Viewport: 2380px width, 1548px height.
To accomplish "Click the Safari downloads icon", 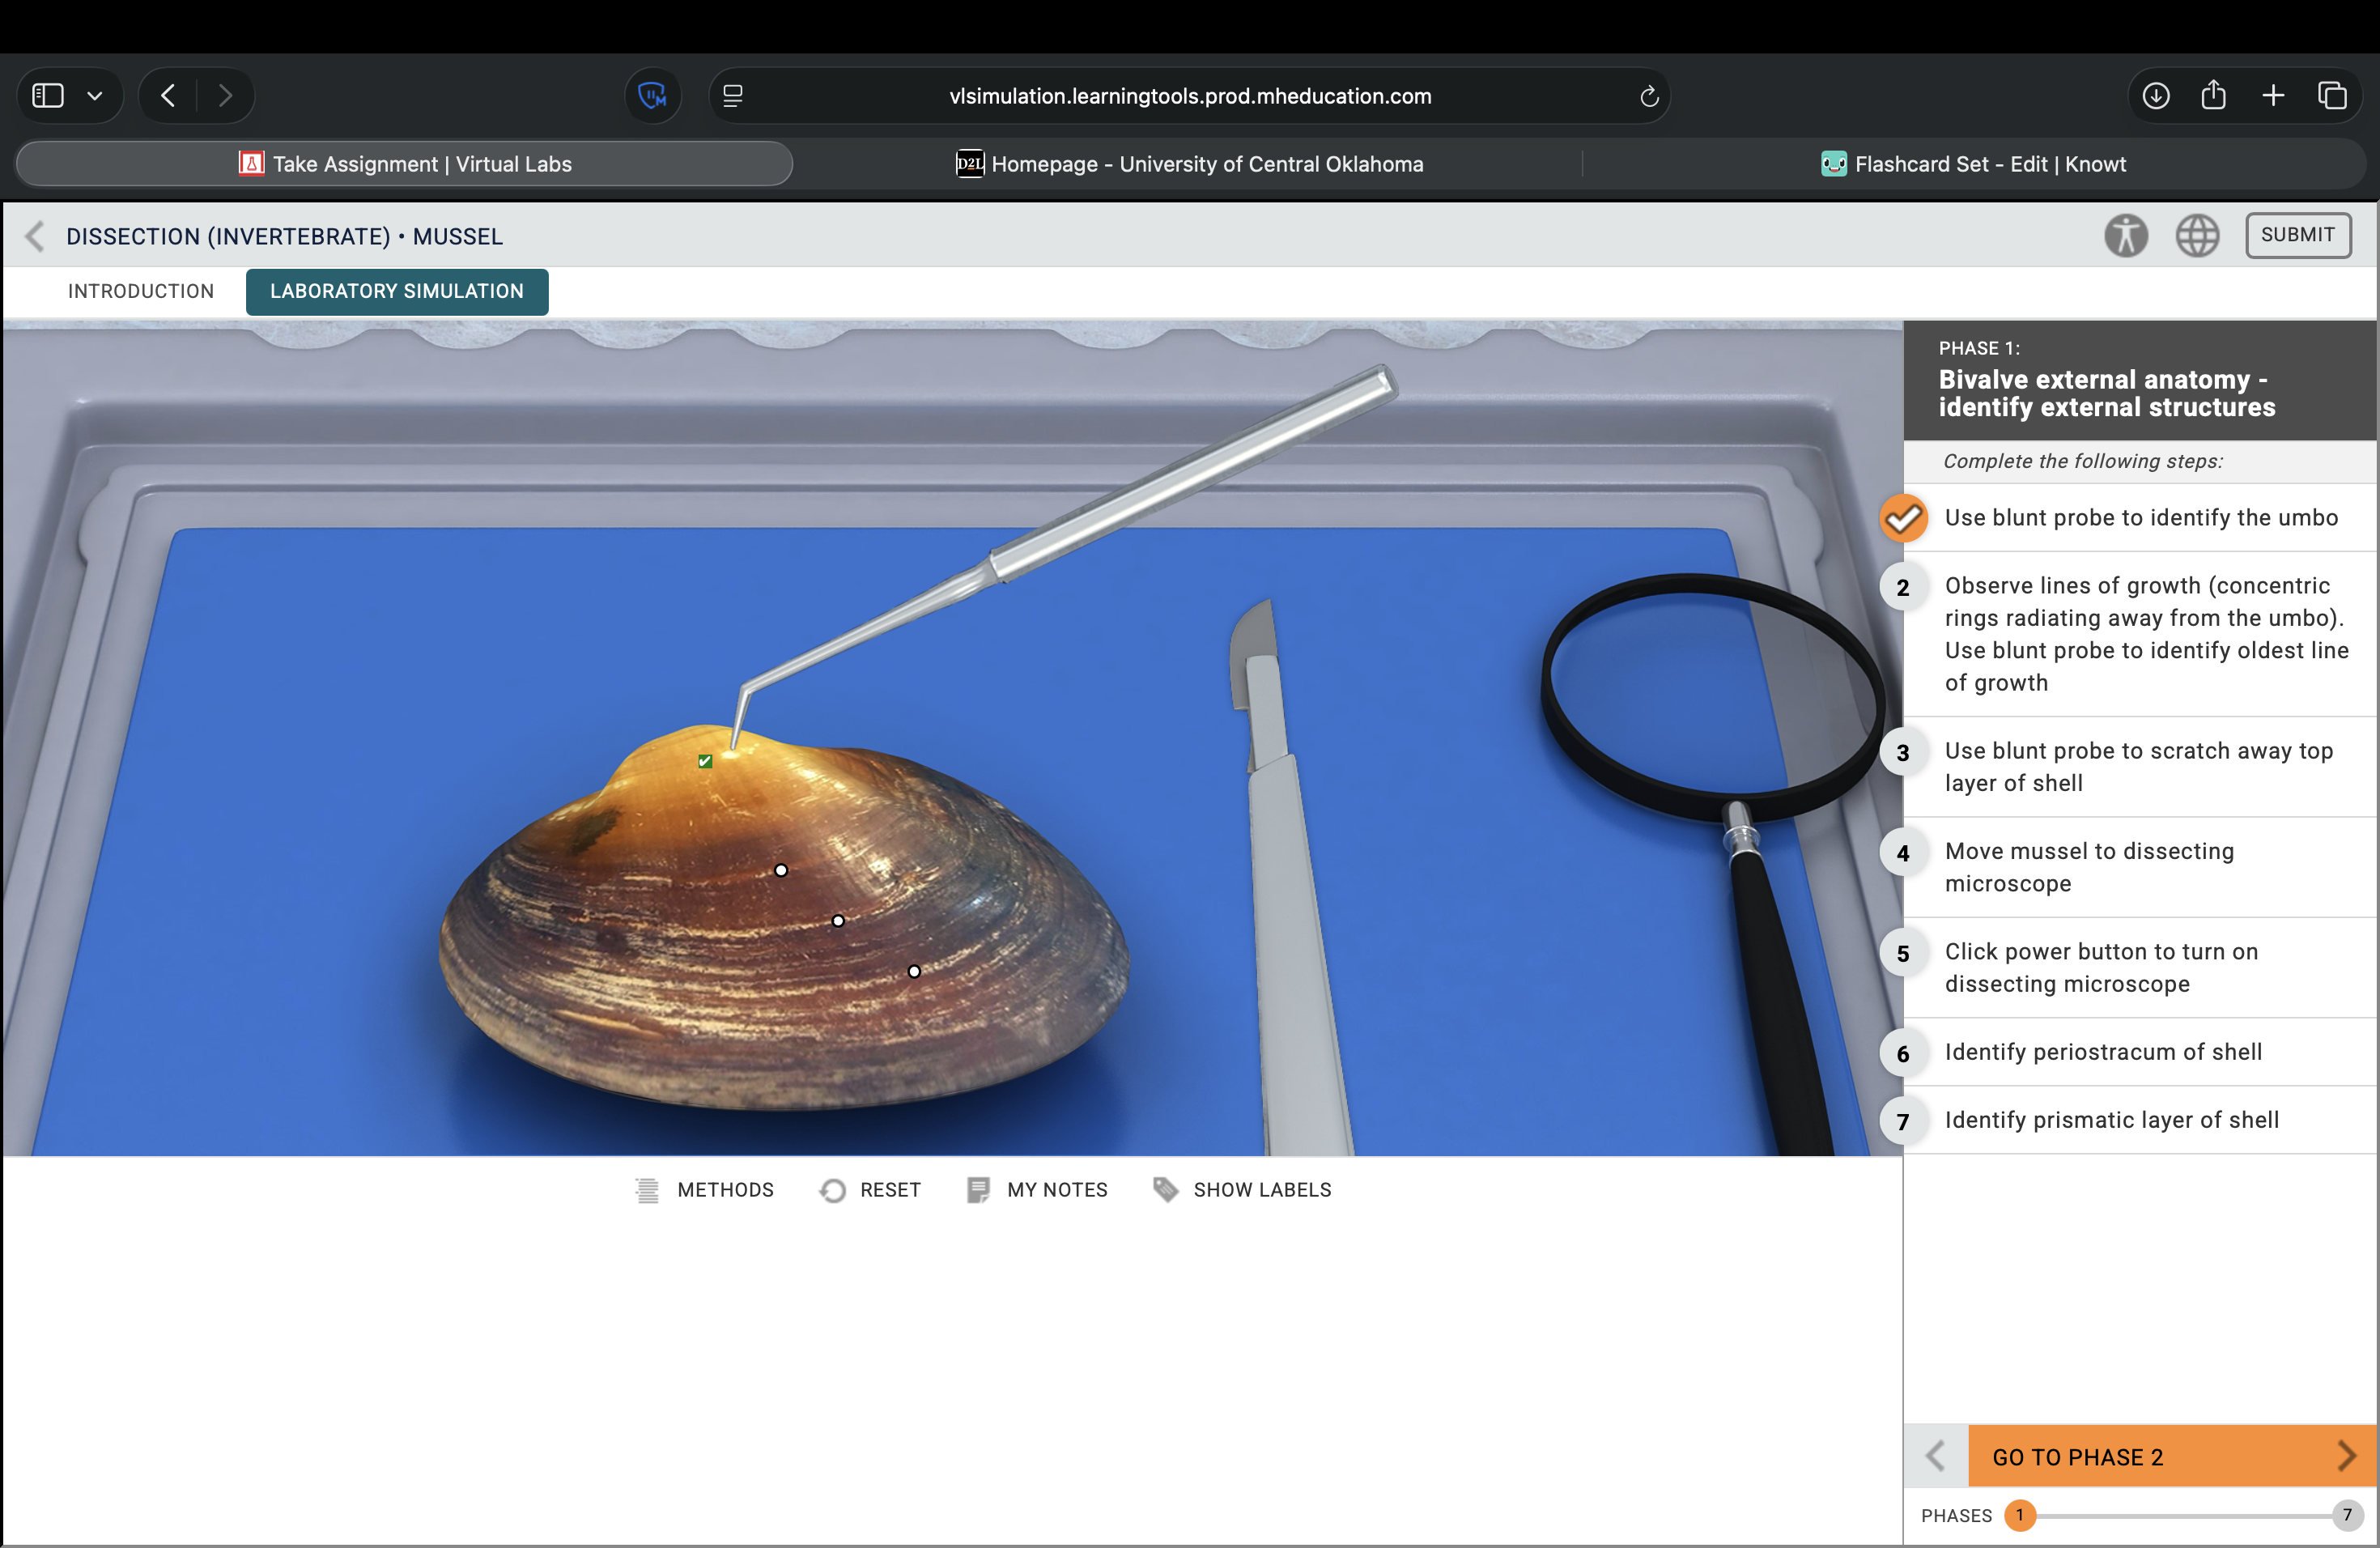I will 2156,96.
